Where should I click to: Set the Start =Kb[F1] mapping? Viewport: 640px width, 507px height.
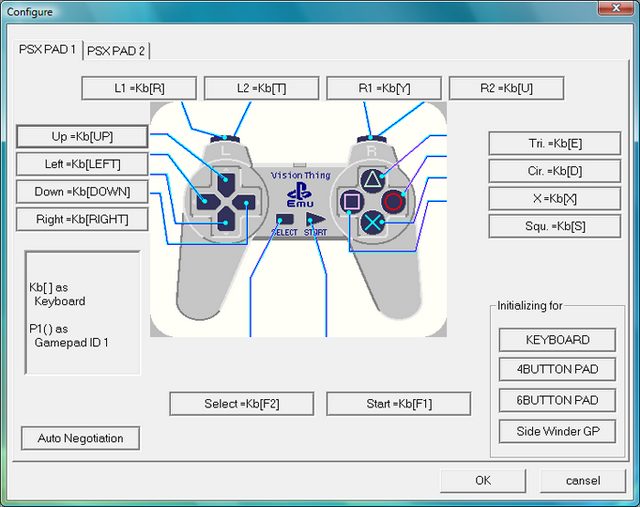coord(399,404)
